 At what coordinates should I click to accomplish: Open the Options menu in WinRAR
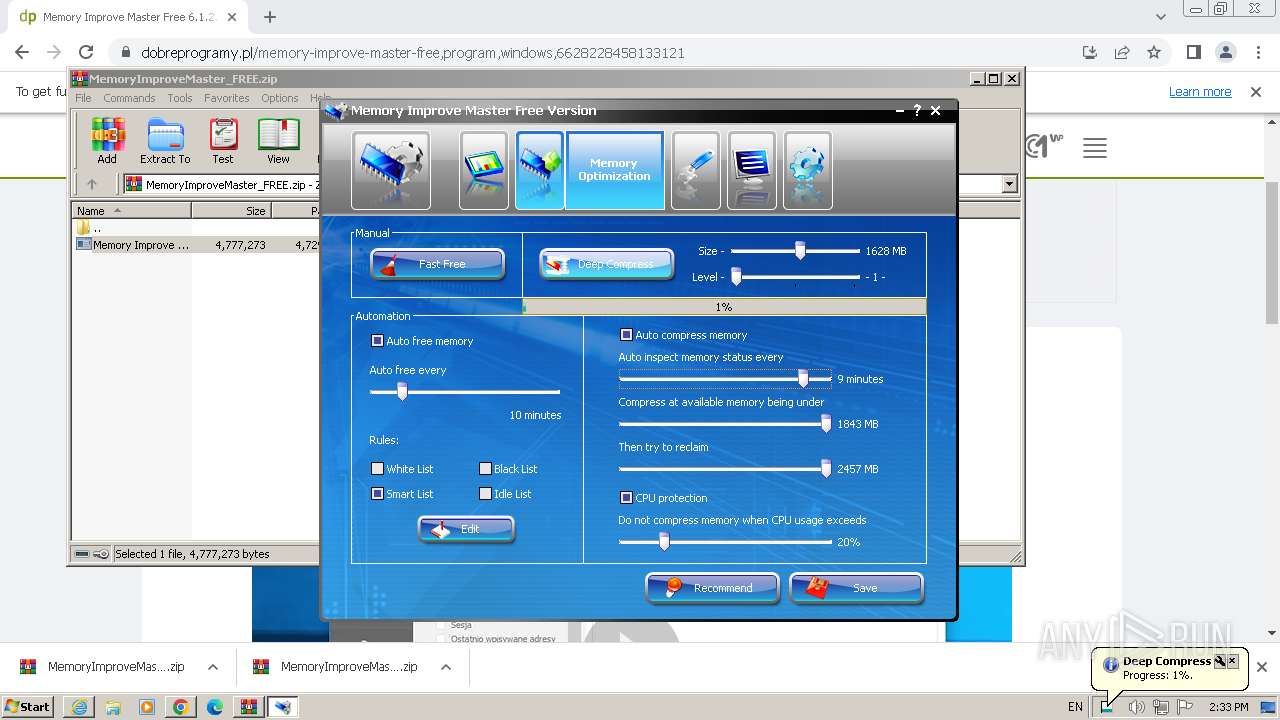tap(280, 98)
